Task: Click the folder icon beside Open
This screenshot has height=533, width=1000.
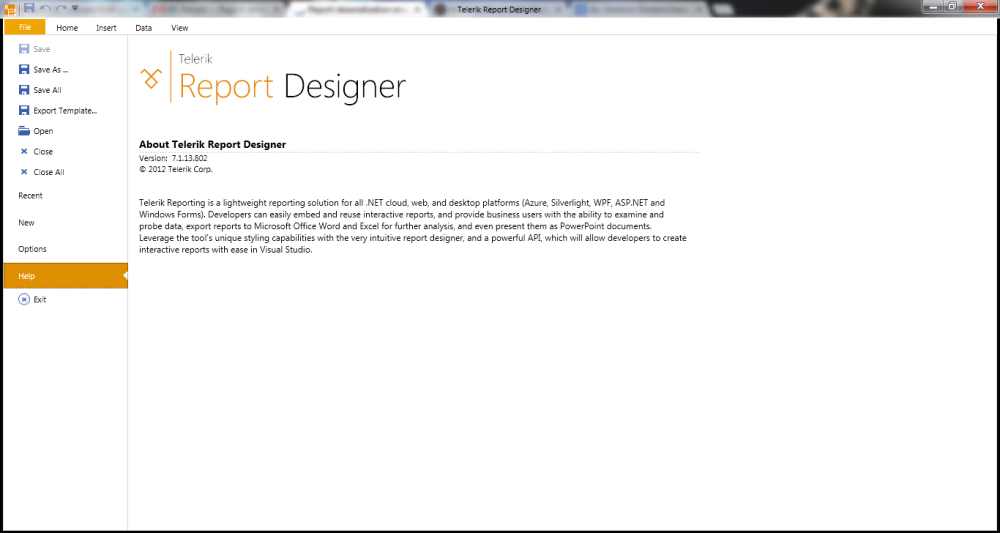Action: (x=24, y=131)
